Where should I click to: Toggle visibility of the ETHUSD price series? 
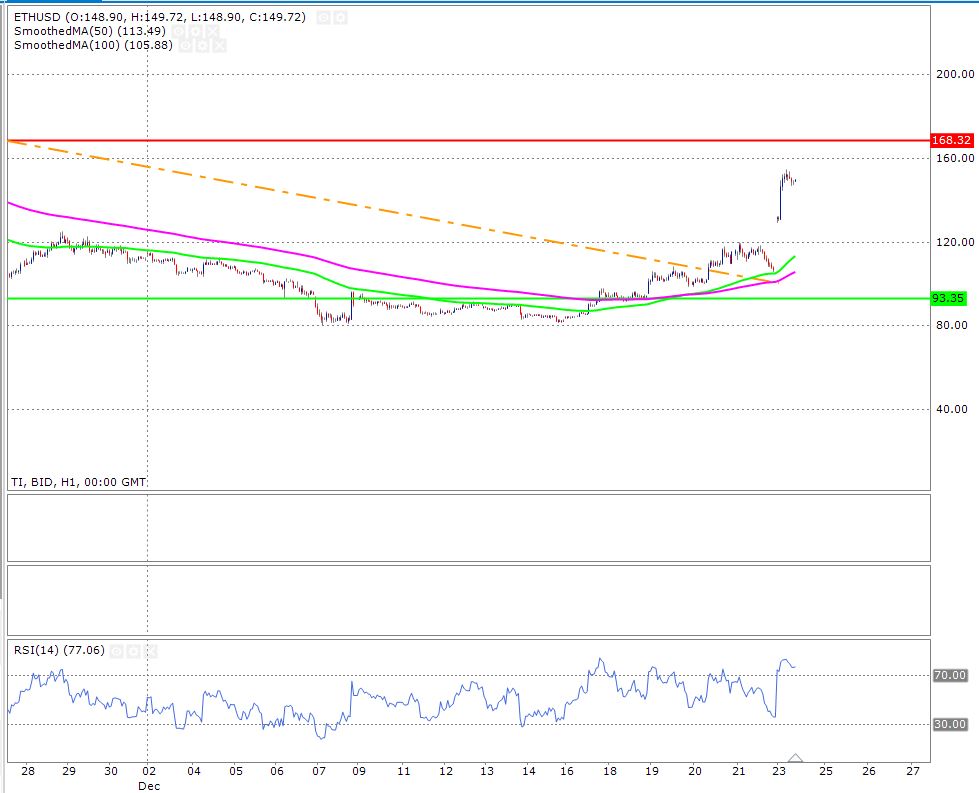click(x=323, y=18)
